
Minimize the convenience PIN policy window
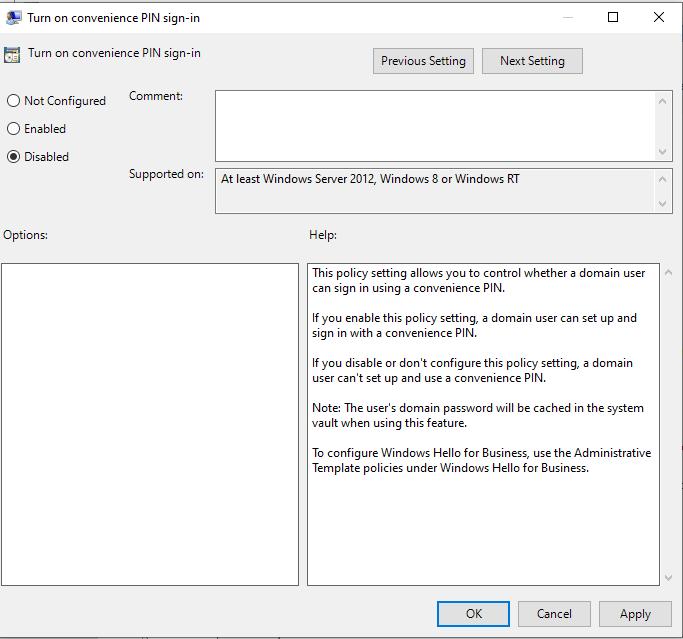[x=567, y=17]
